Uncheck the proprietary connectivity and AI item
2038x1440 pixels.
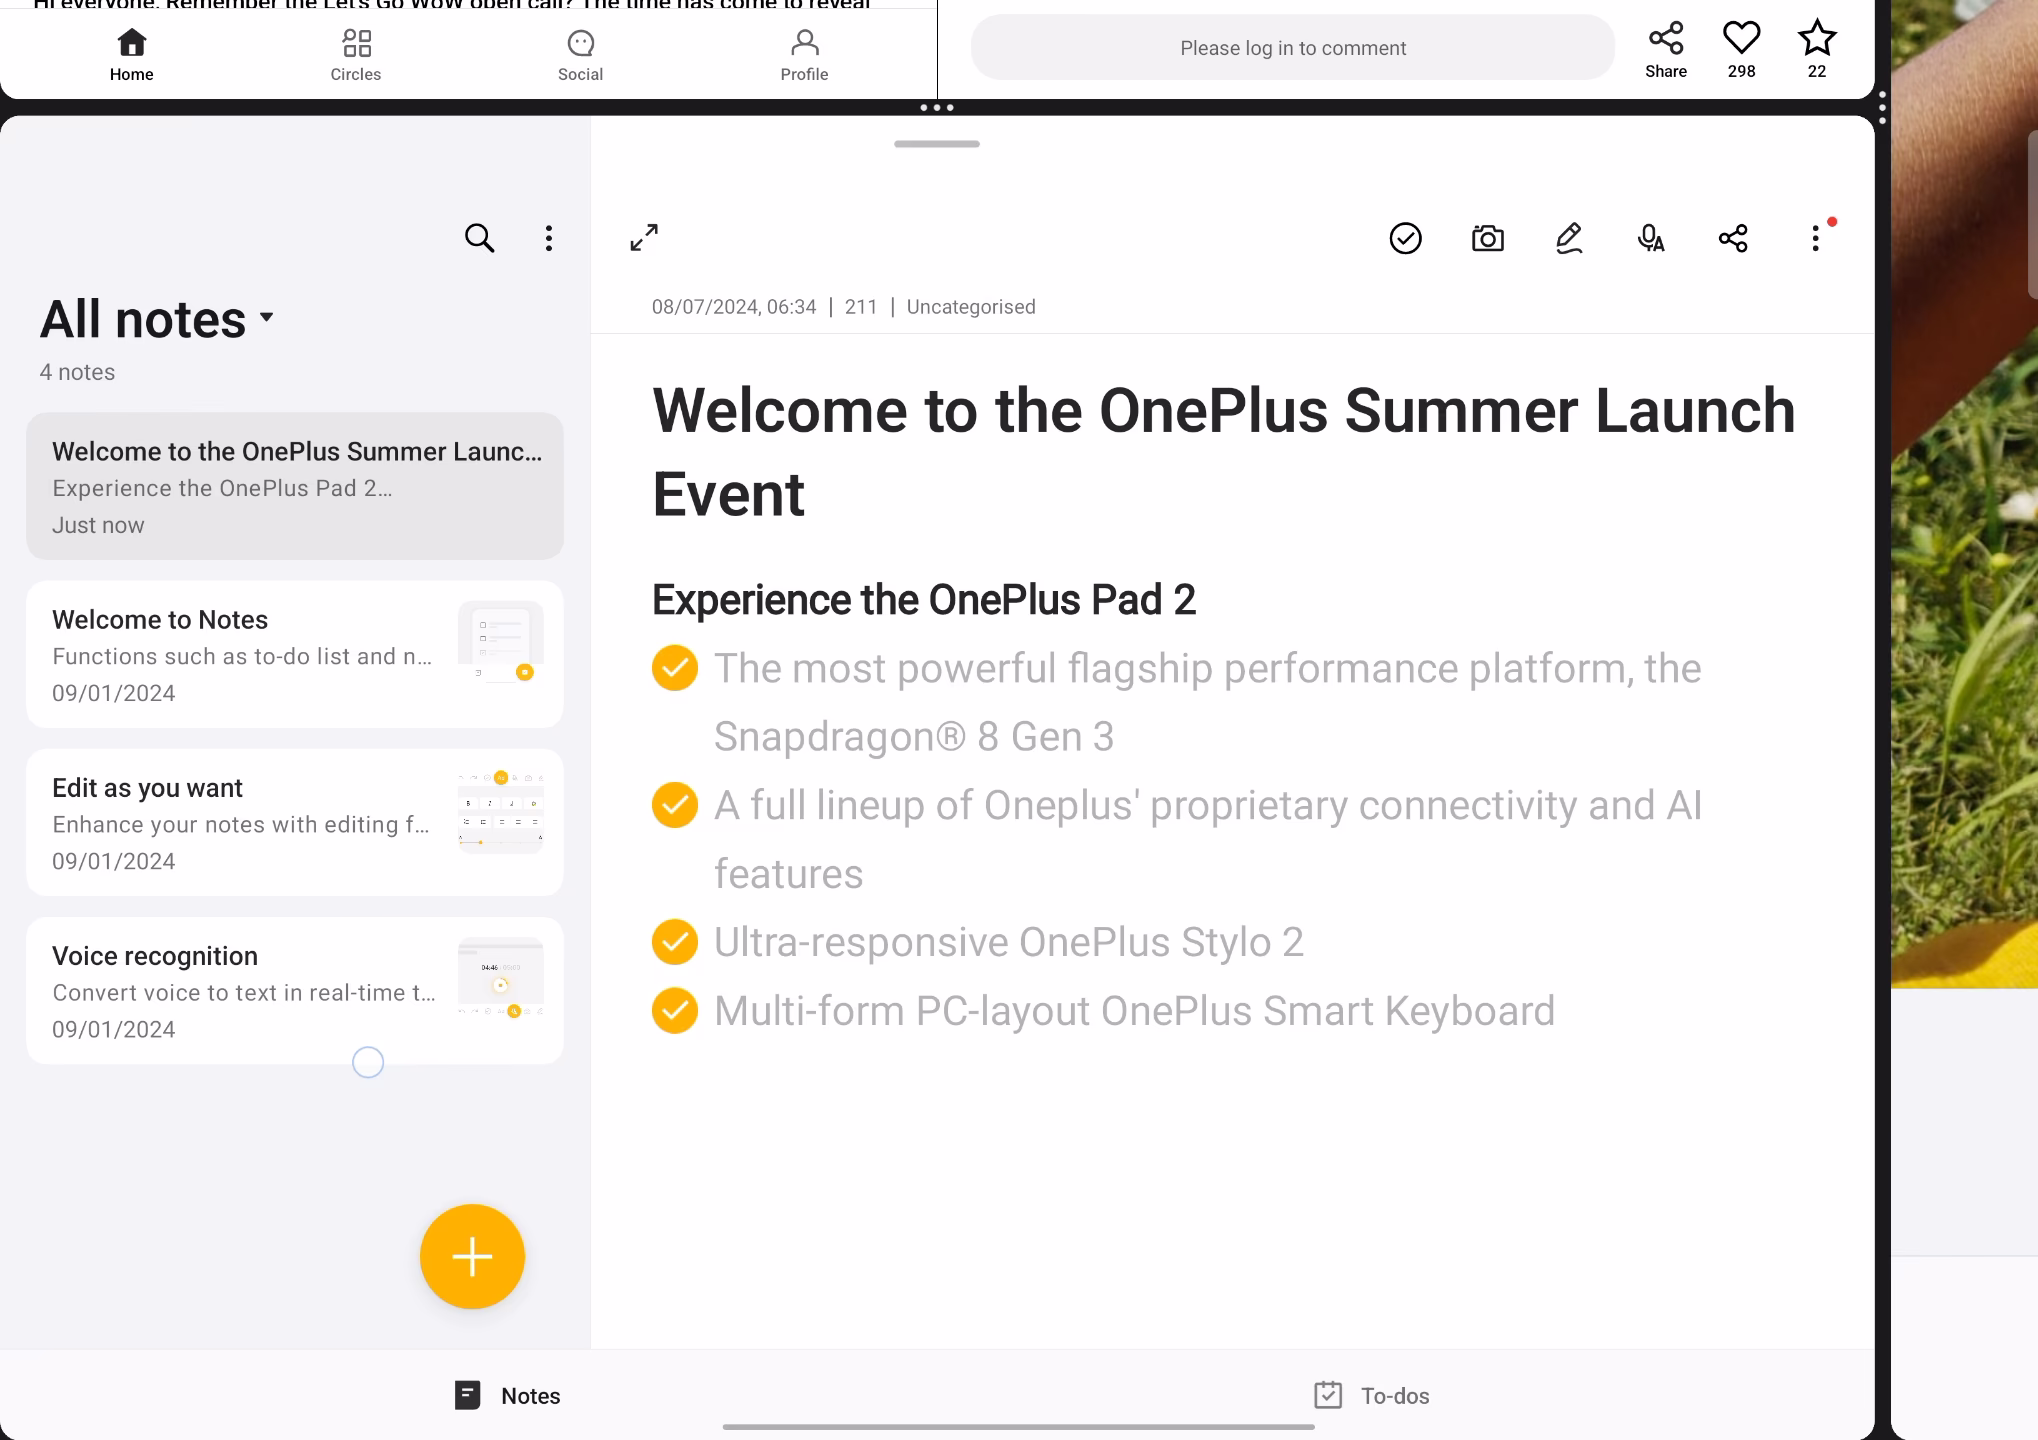(675, 805)
